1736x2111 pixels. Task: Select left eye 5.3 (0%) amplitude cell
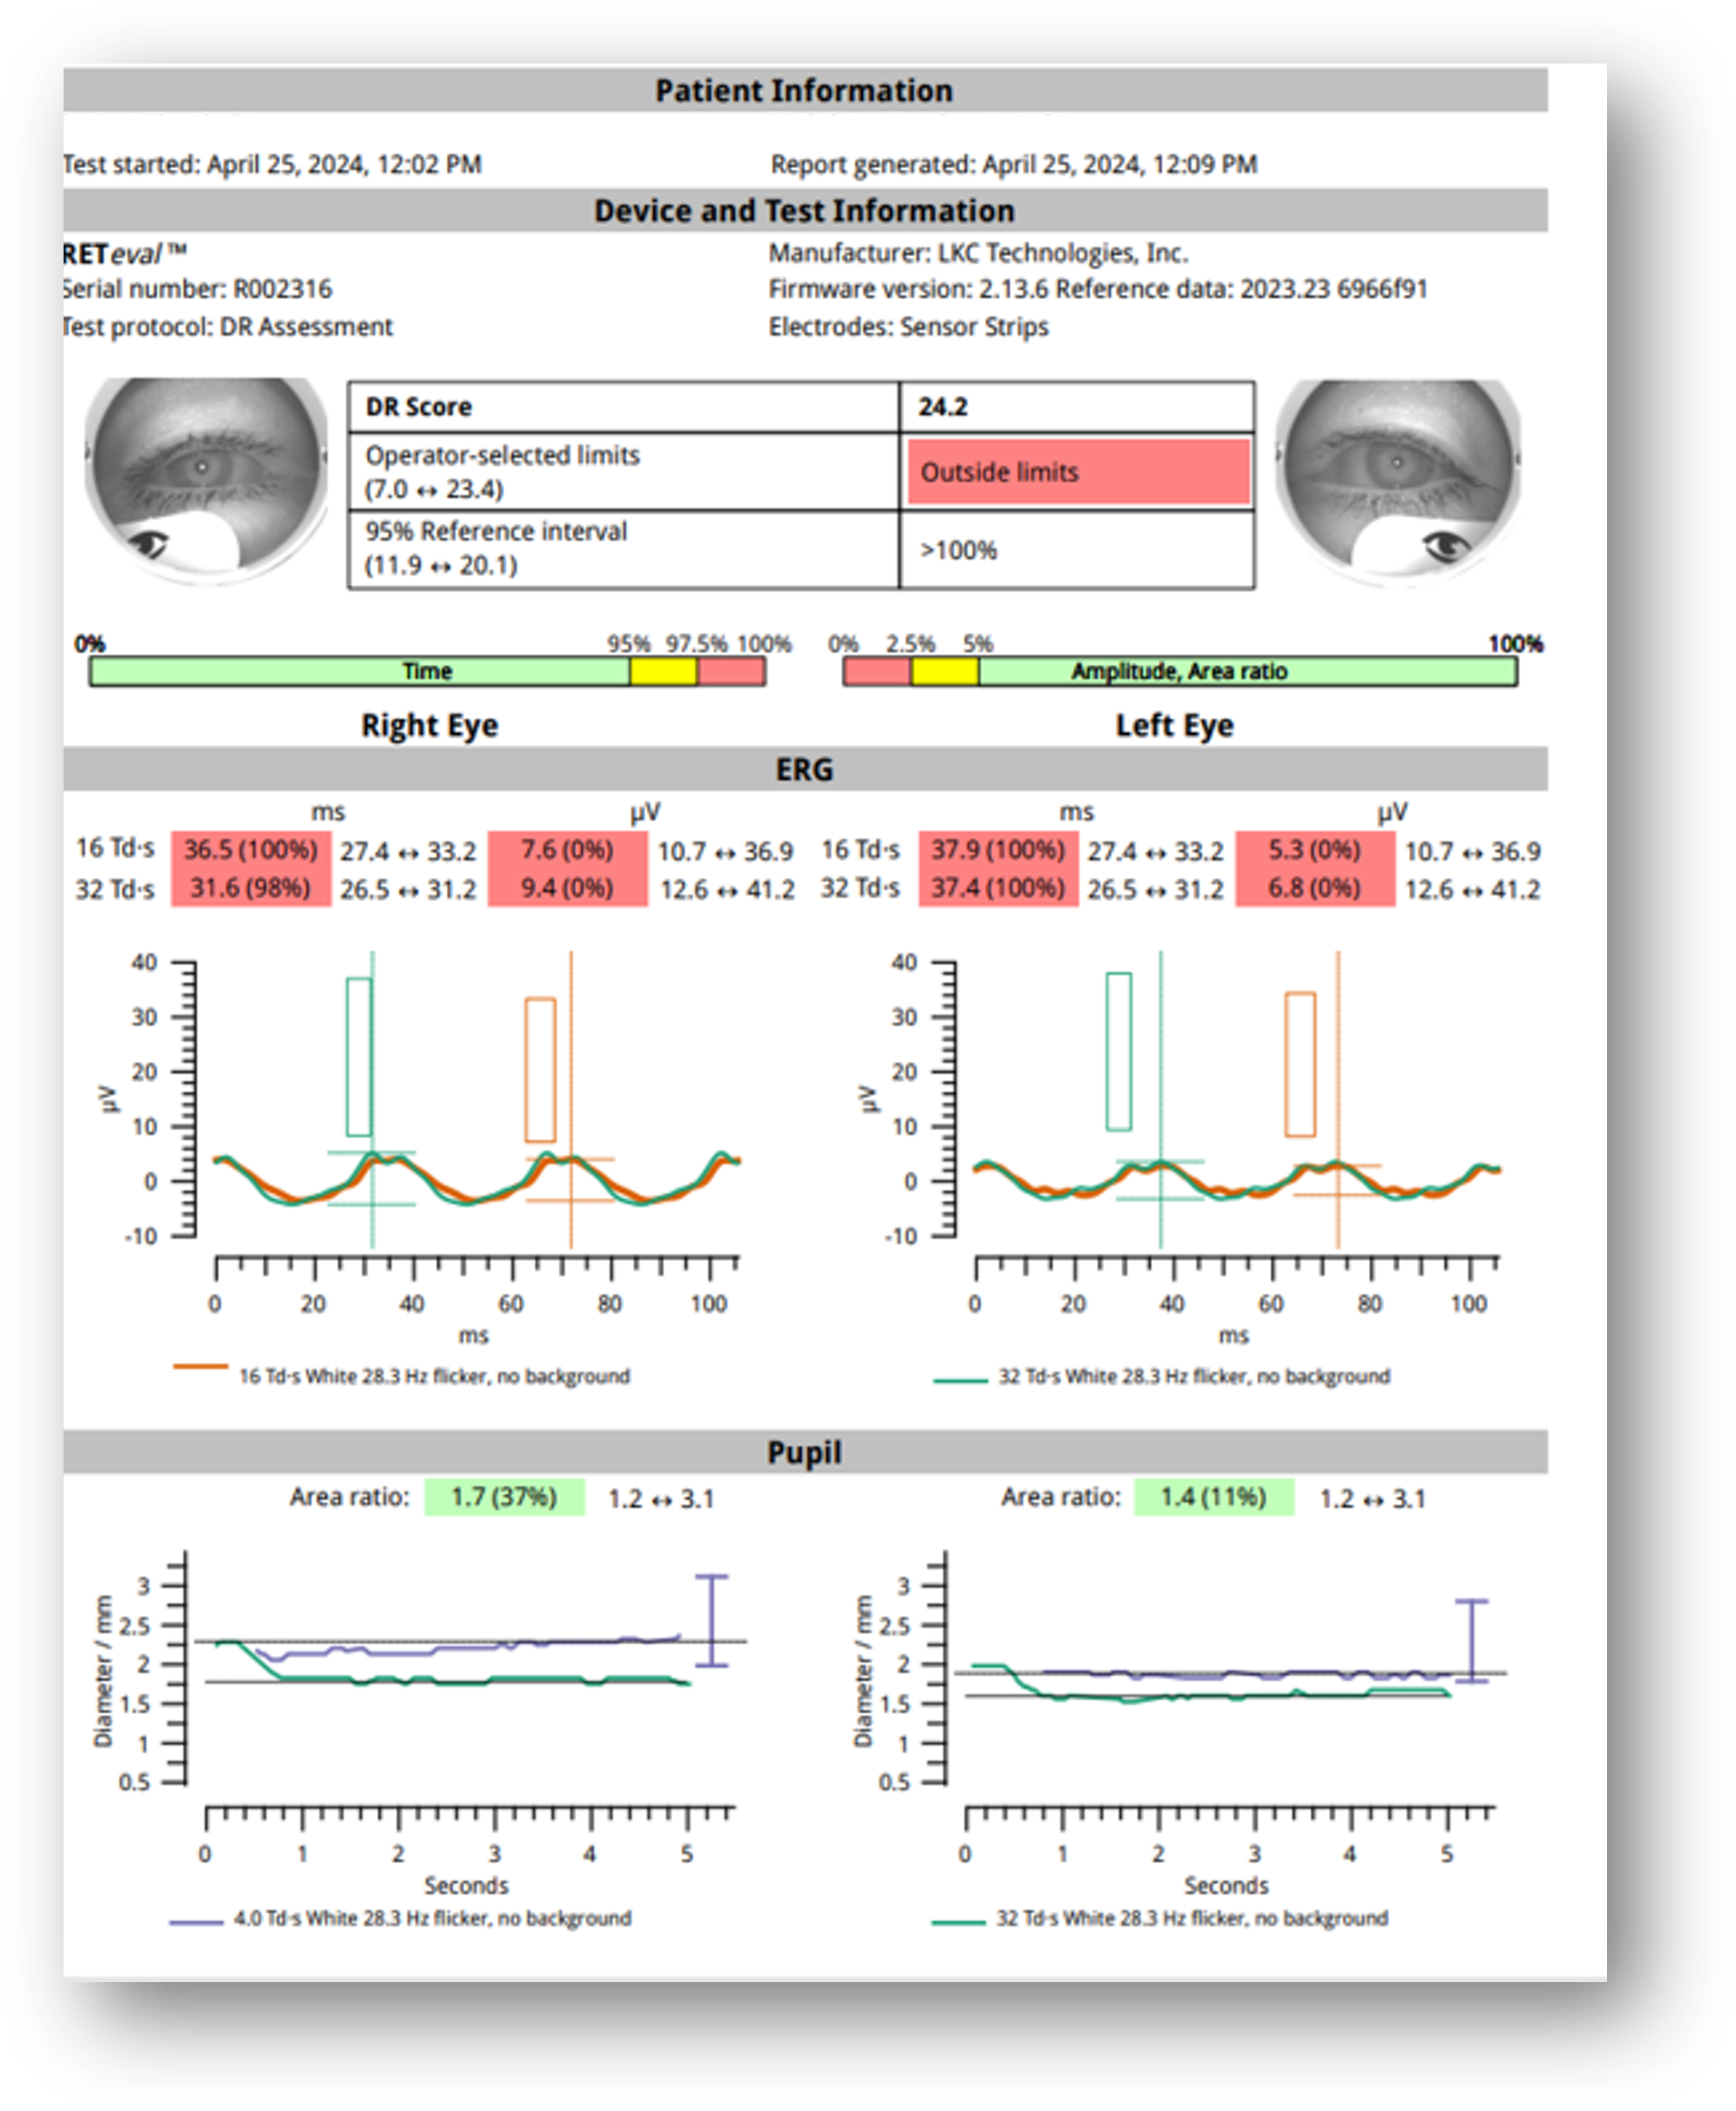click(1314, 850)
